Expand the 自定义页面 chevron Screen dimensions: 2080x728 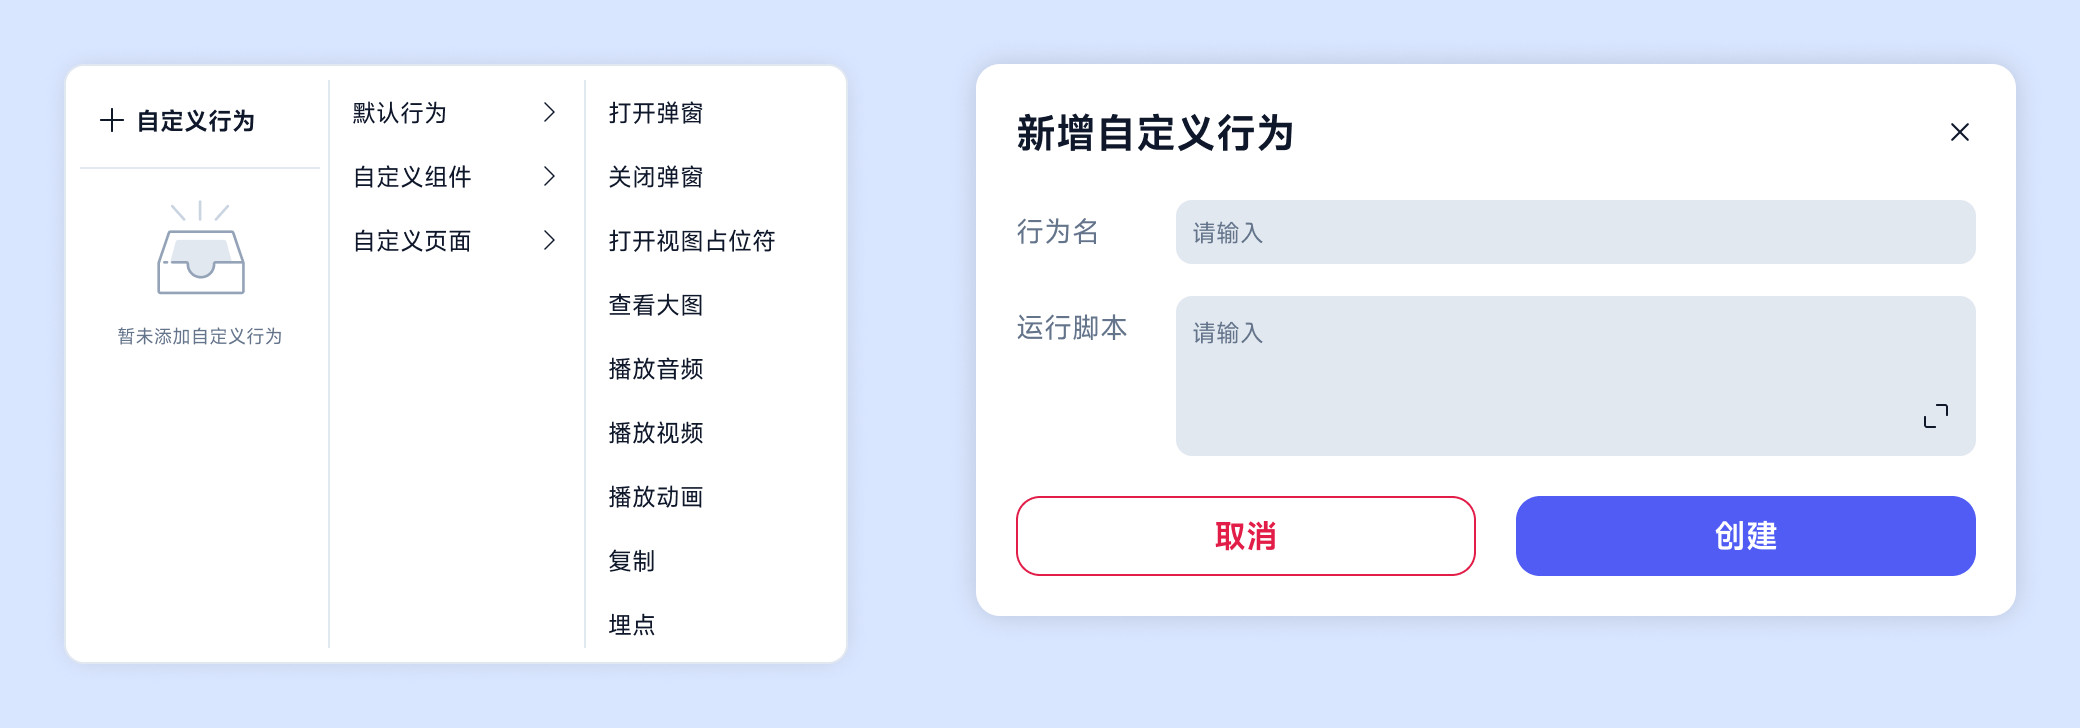click(x=549, y=240)
